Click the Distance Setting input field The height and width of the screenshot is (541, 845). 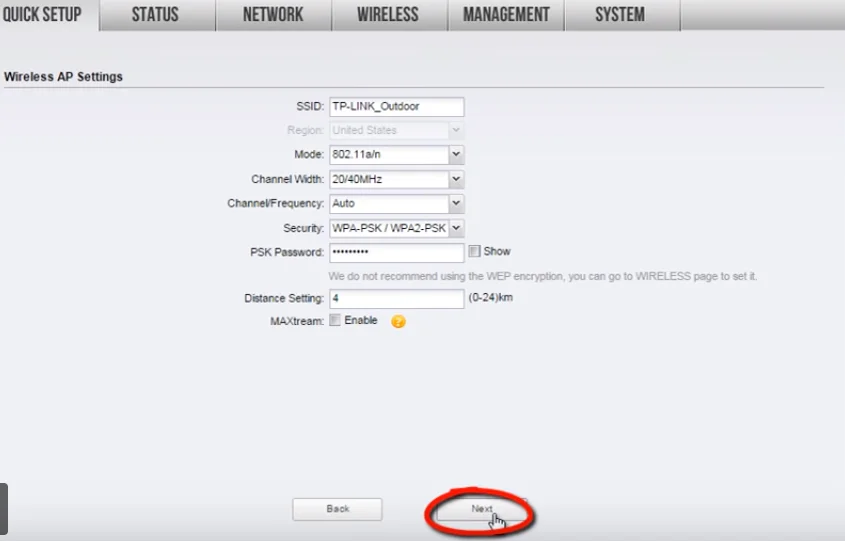[396, 298]
